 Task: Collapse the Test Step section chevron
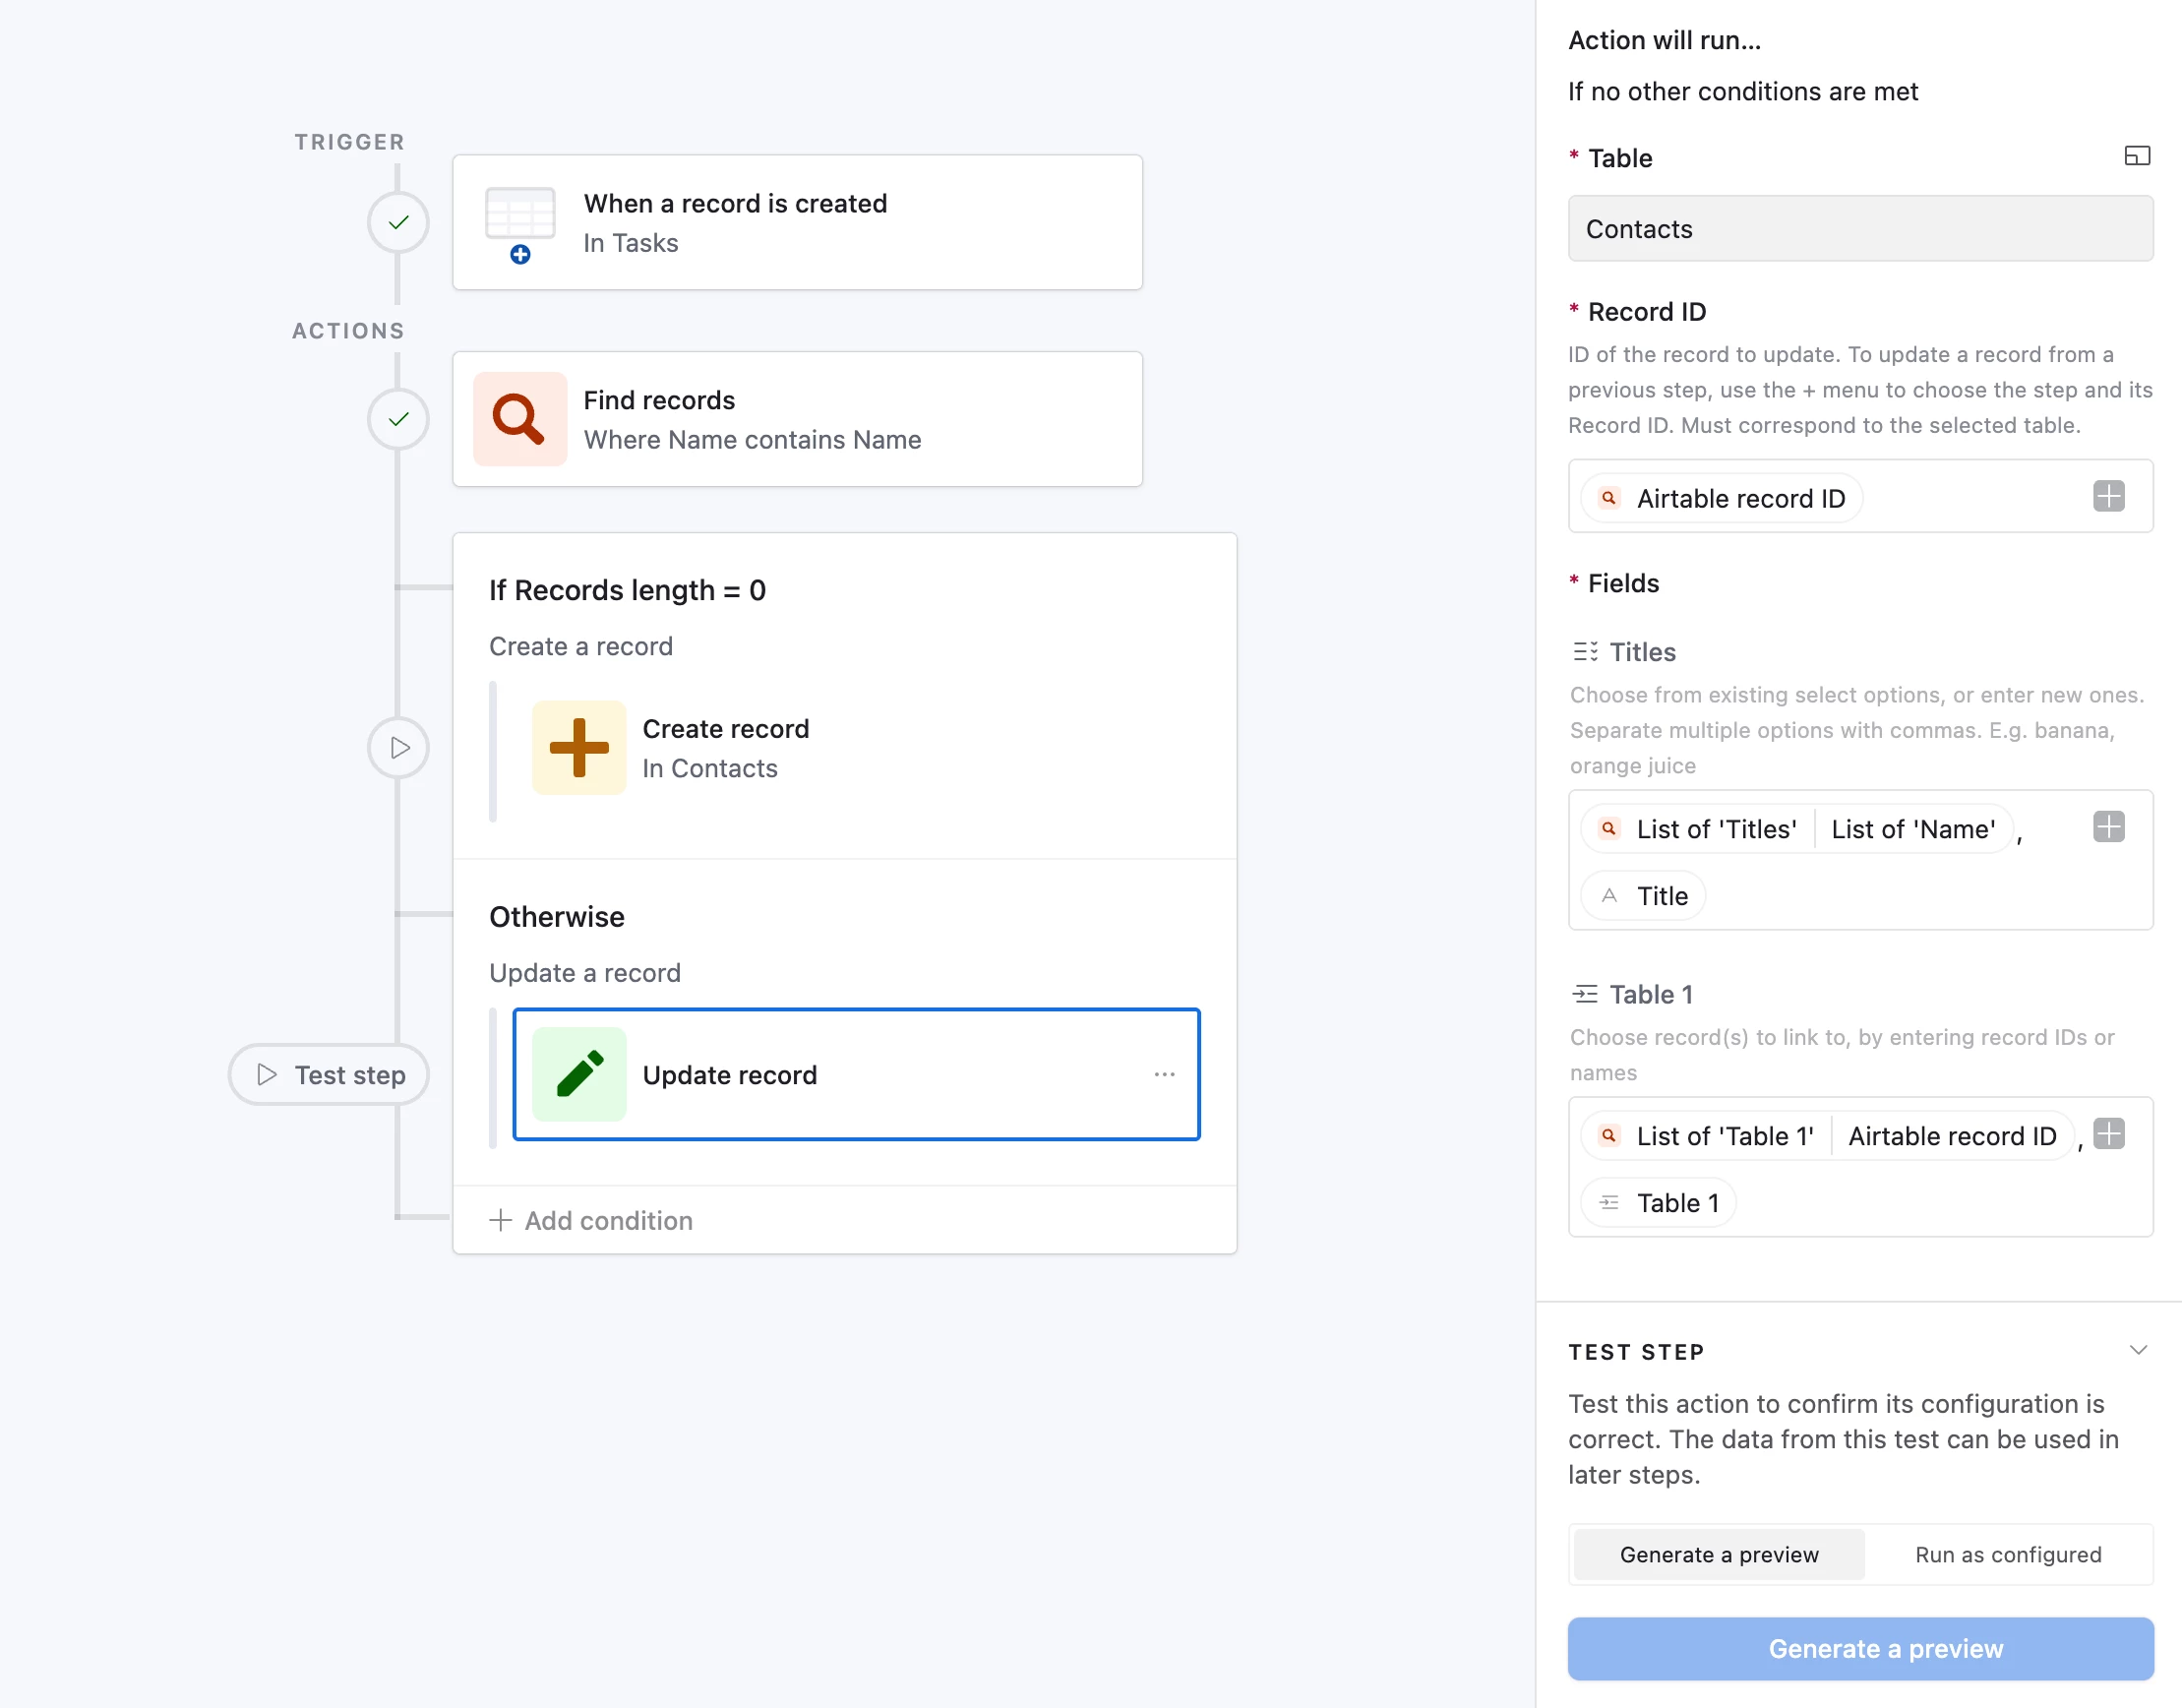pyautogui.click(x=2138, y=1350)
